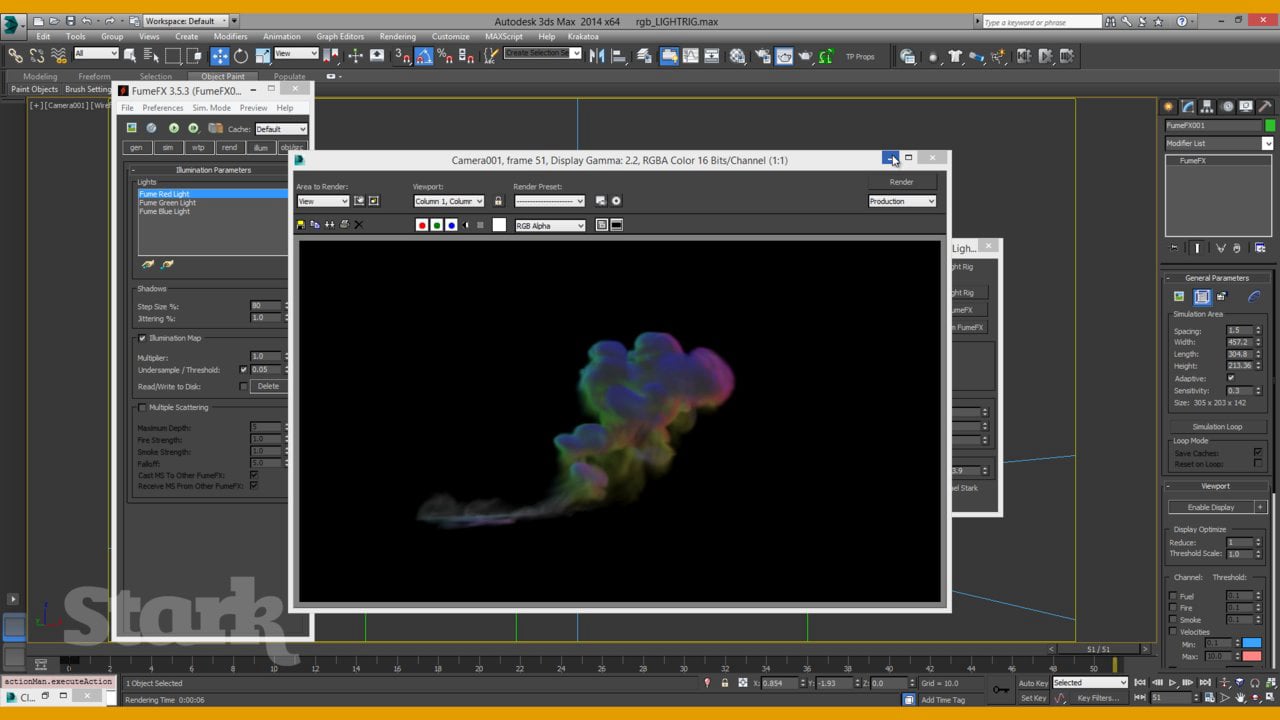Toggle the Illumination Map checkbox
Screen dimensions: 1280x720
142,338
